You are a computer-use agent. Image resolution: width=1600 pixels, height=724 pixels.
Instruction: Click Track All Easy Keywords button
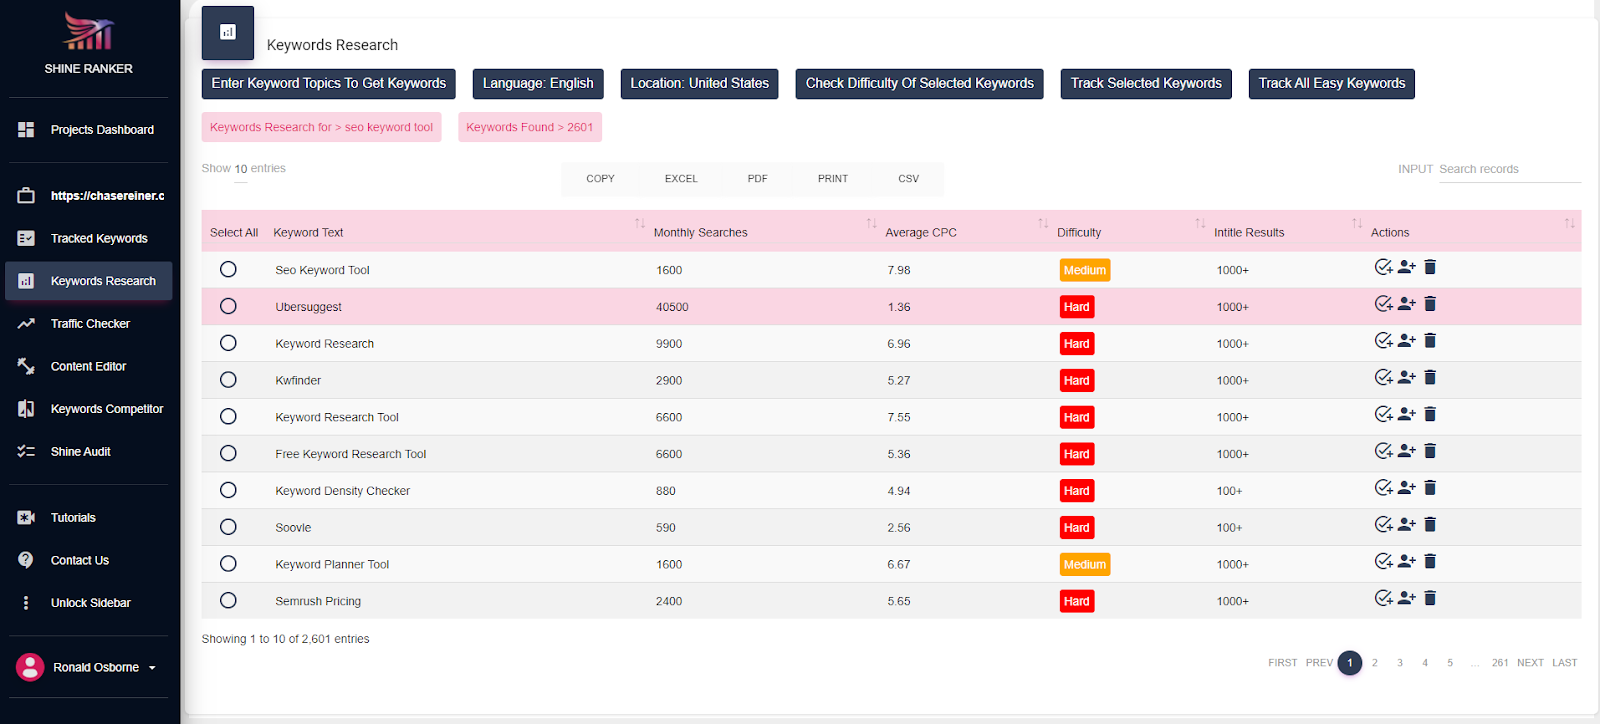pyautogui.click(x=1332, y=84)
